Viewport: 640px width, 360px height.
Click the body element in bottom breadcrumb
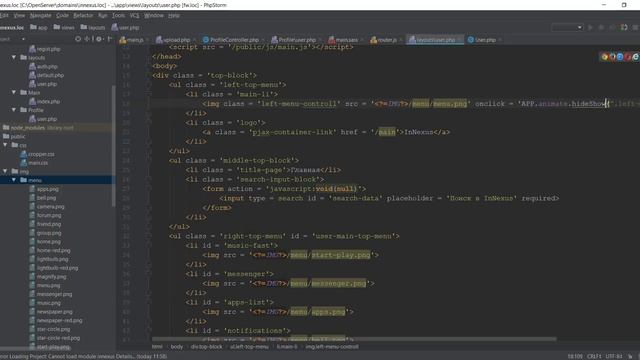177,347
